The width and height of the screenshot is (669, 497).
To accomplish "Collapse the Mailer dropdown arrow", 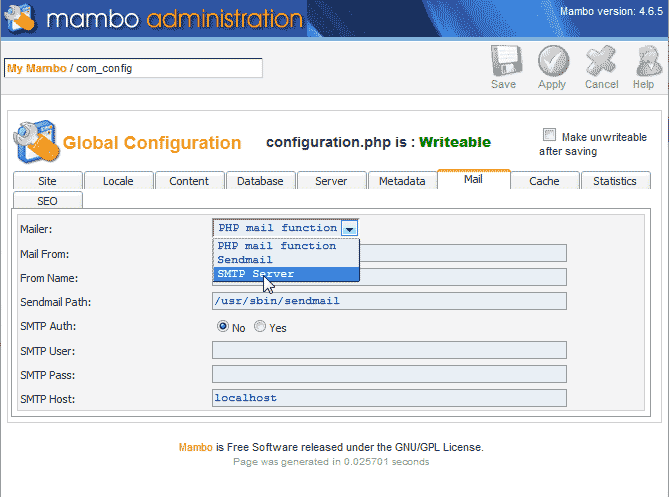I will click(x=349, y=228).
